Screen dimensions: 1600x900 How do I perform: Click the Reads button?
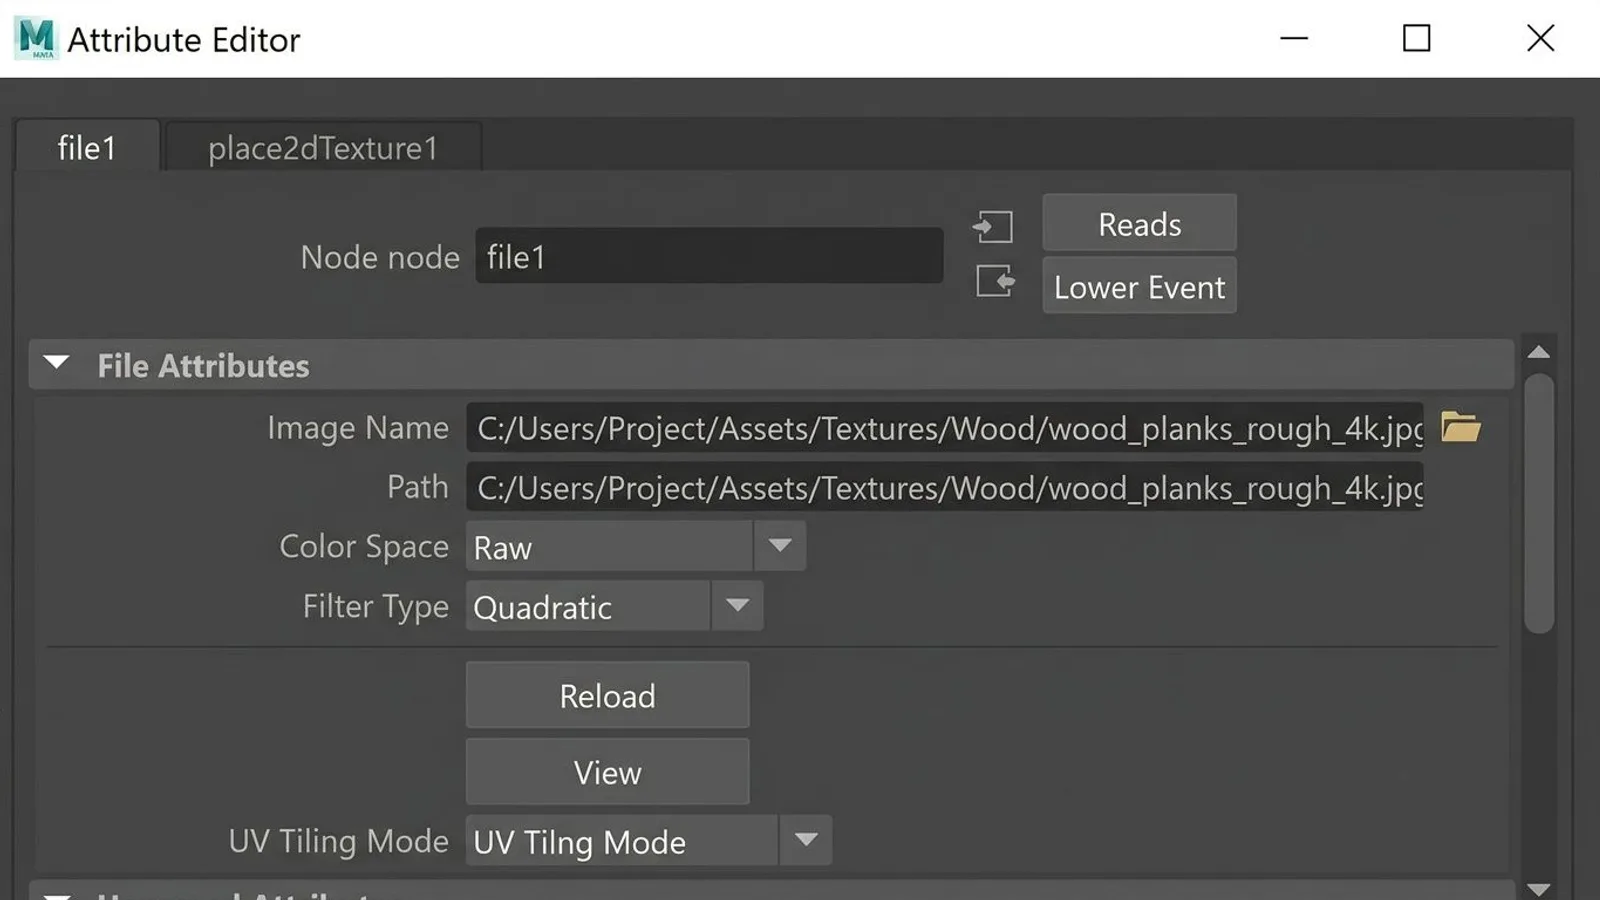click(x=1139, y=223)
